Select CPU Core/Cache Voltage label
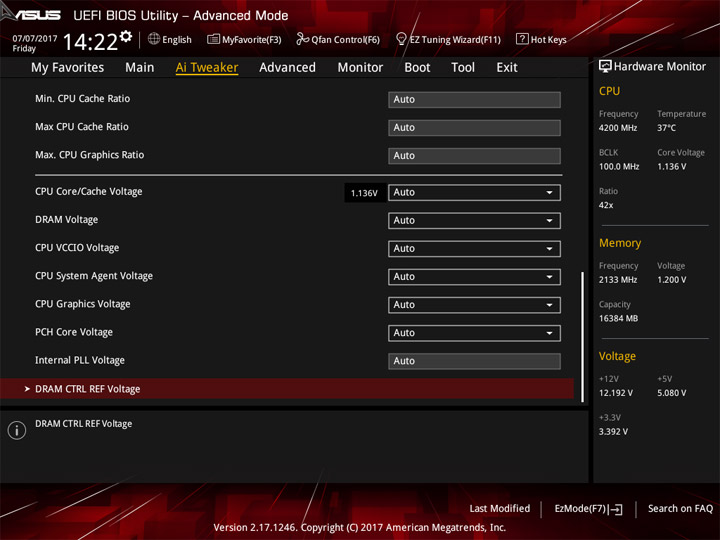 [89, 191]
